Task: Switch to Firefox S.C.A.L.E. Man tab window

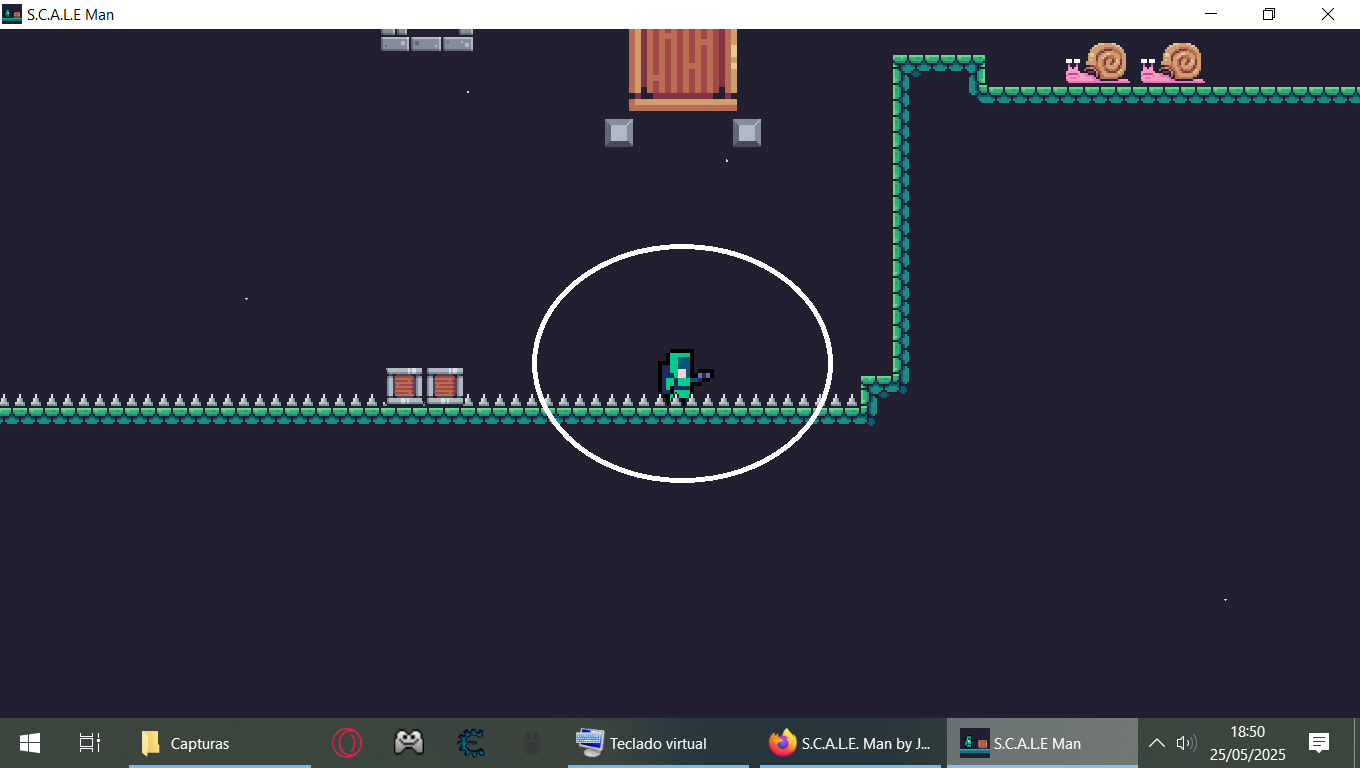Action: tap(850, 743)
